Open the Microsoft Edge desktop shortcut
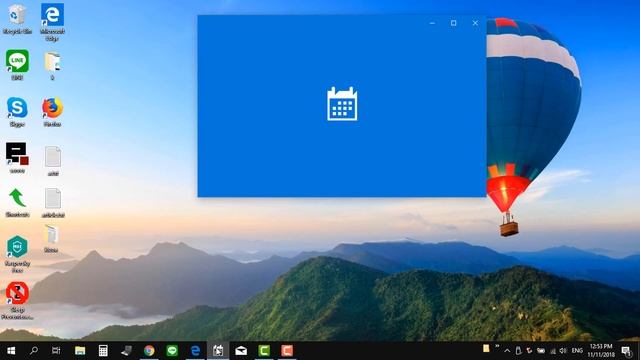Image resolution: width=640 pixels, height=360 pixels. click(52, 21)
